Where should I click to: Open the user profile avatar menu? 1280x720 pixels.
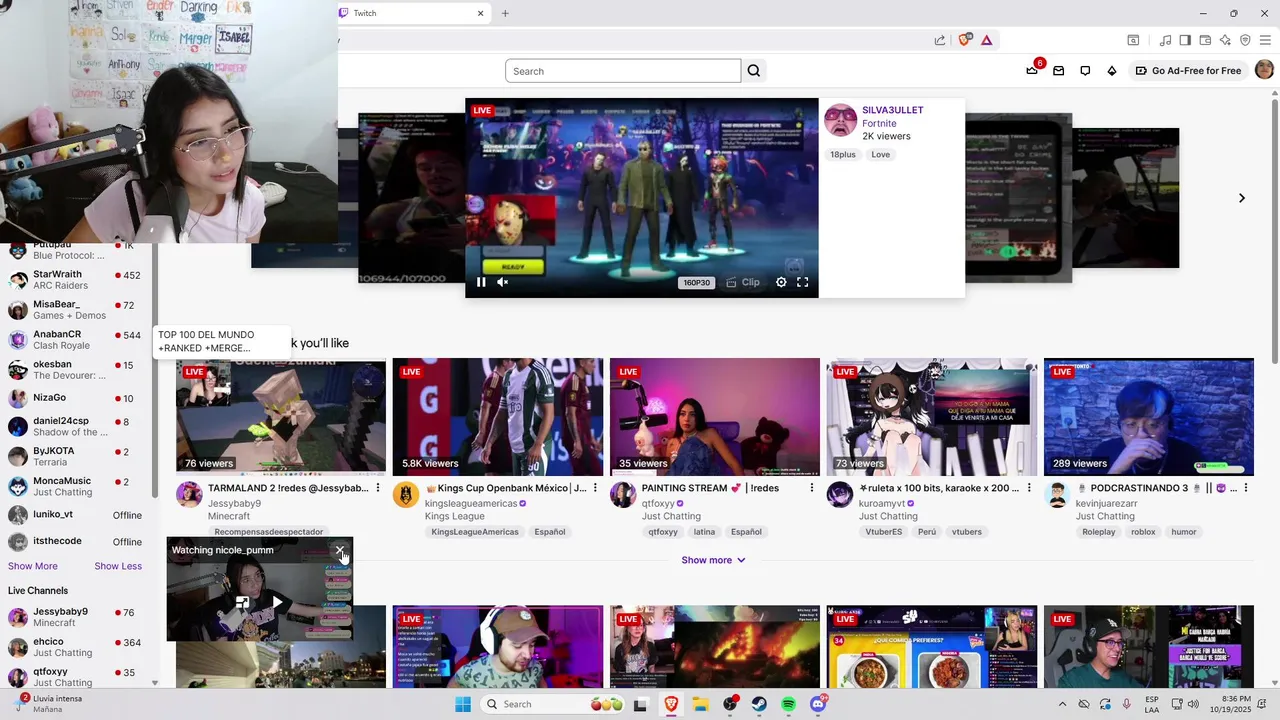point(1264,70)
